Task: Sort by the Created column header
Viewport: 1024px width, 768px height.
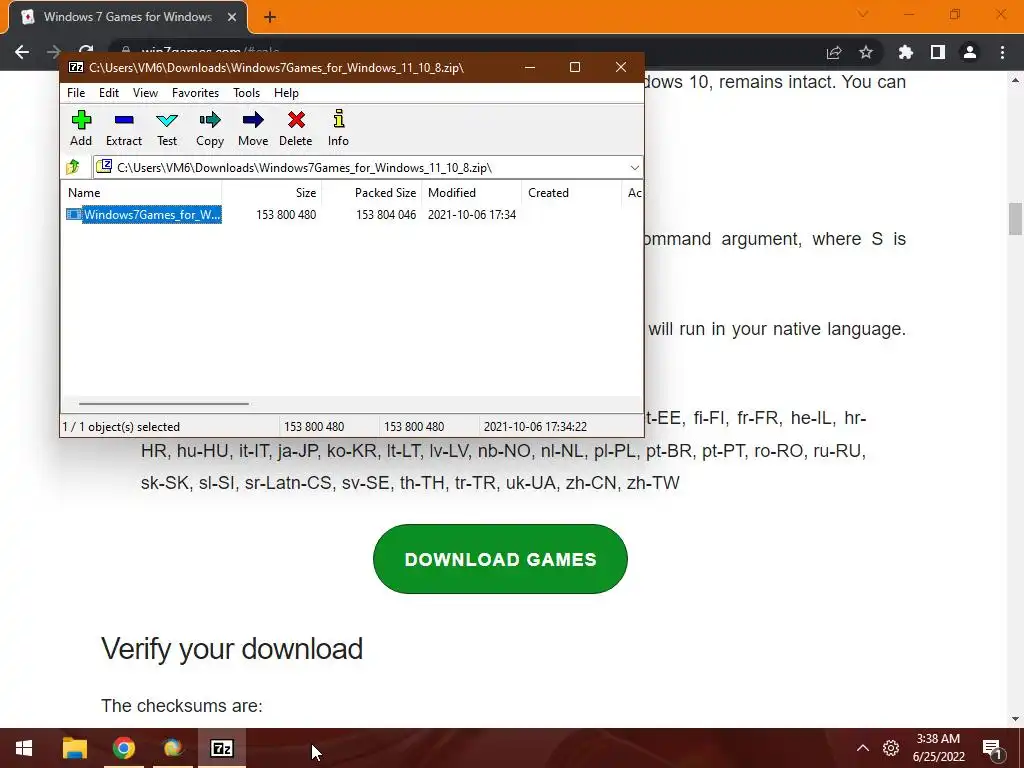Action: pos(571,193)
